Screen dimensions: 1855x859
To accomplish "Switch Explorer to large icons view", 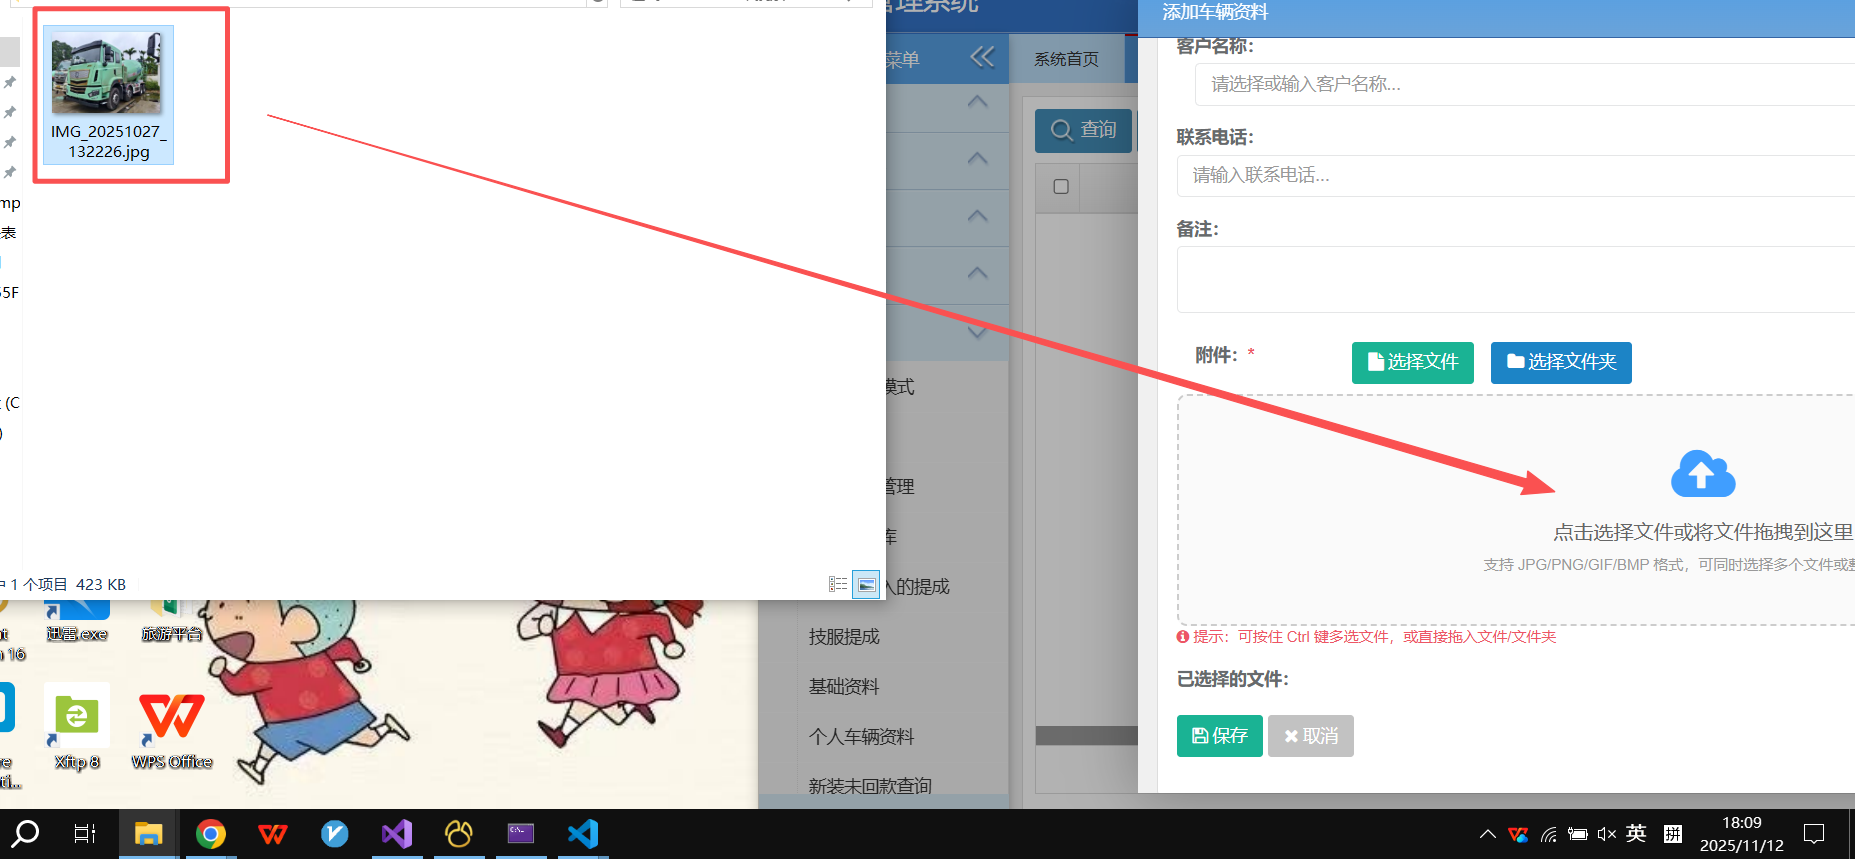I will click(866, 585).
